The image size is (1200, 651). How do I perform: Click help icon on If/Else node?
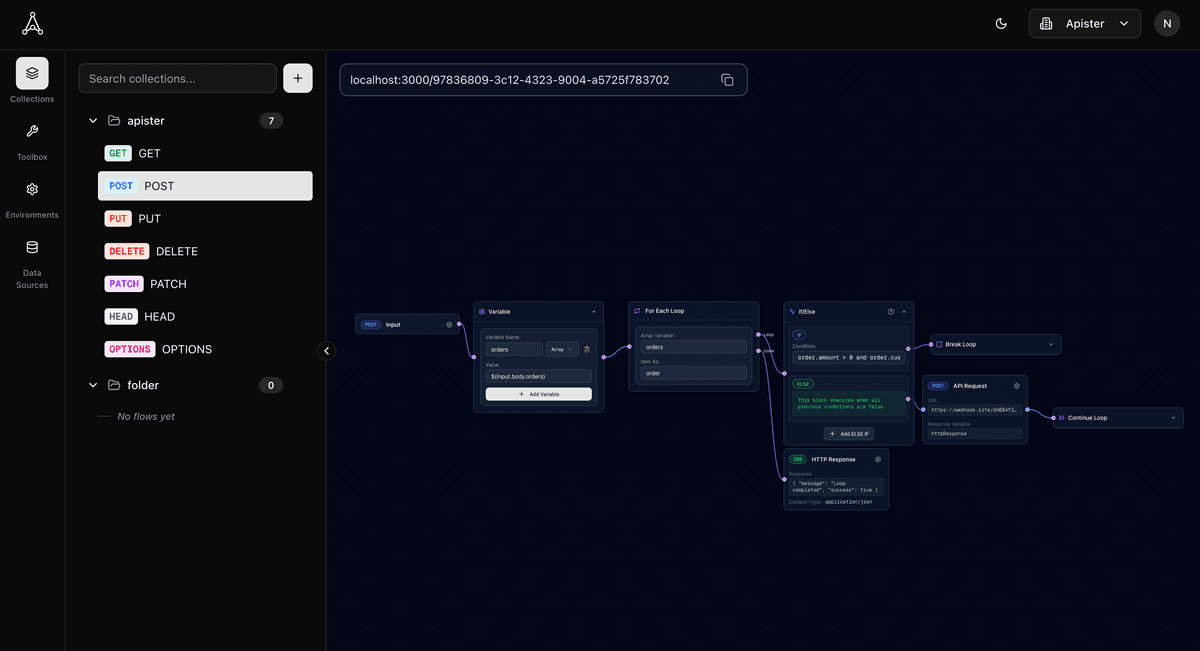pyautogui.click(x=891, y=311)
